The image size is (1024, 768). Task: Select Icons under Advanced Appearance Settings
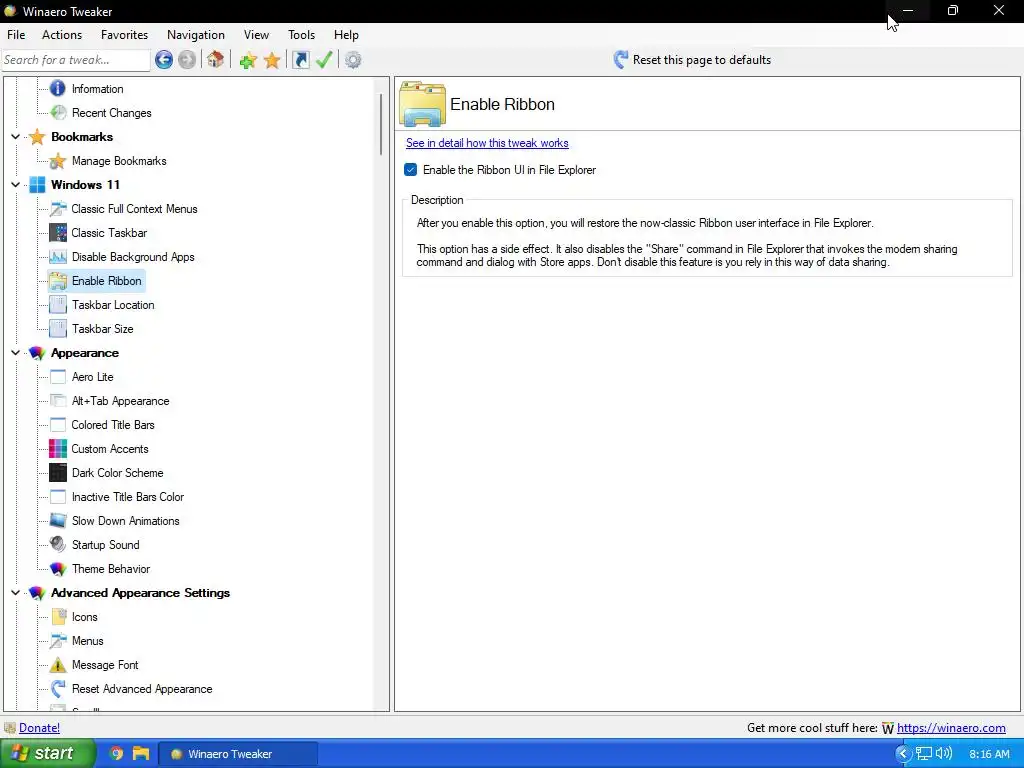[84, 617]
